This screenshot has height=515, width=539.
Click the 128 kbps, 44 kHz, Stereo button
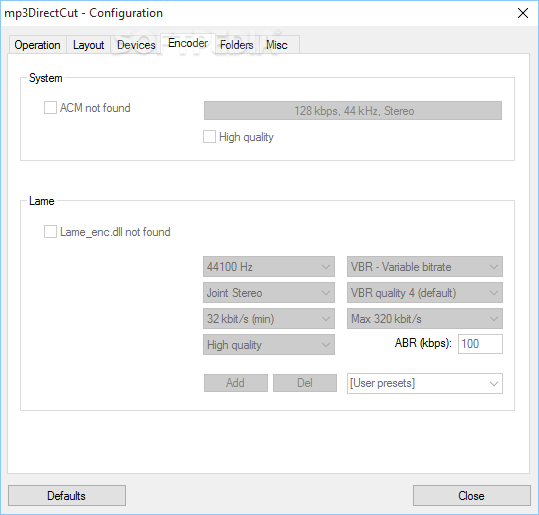click(x=353, y=111)
